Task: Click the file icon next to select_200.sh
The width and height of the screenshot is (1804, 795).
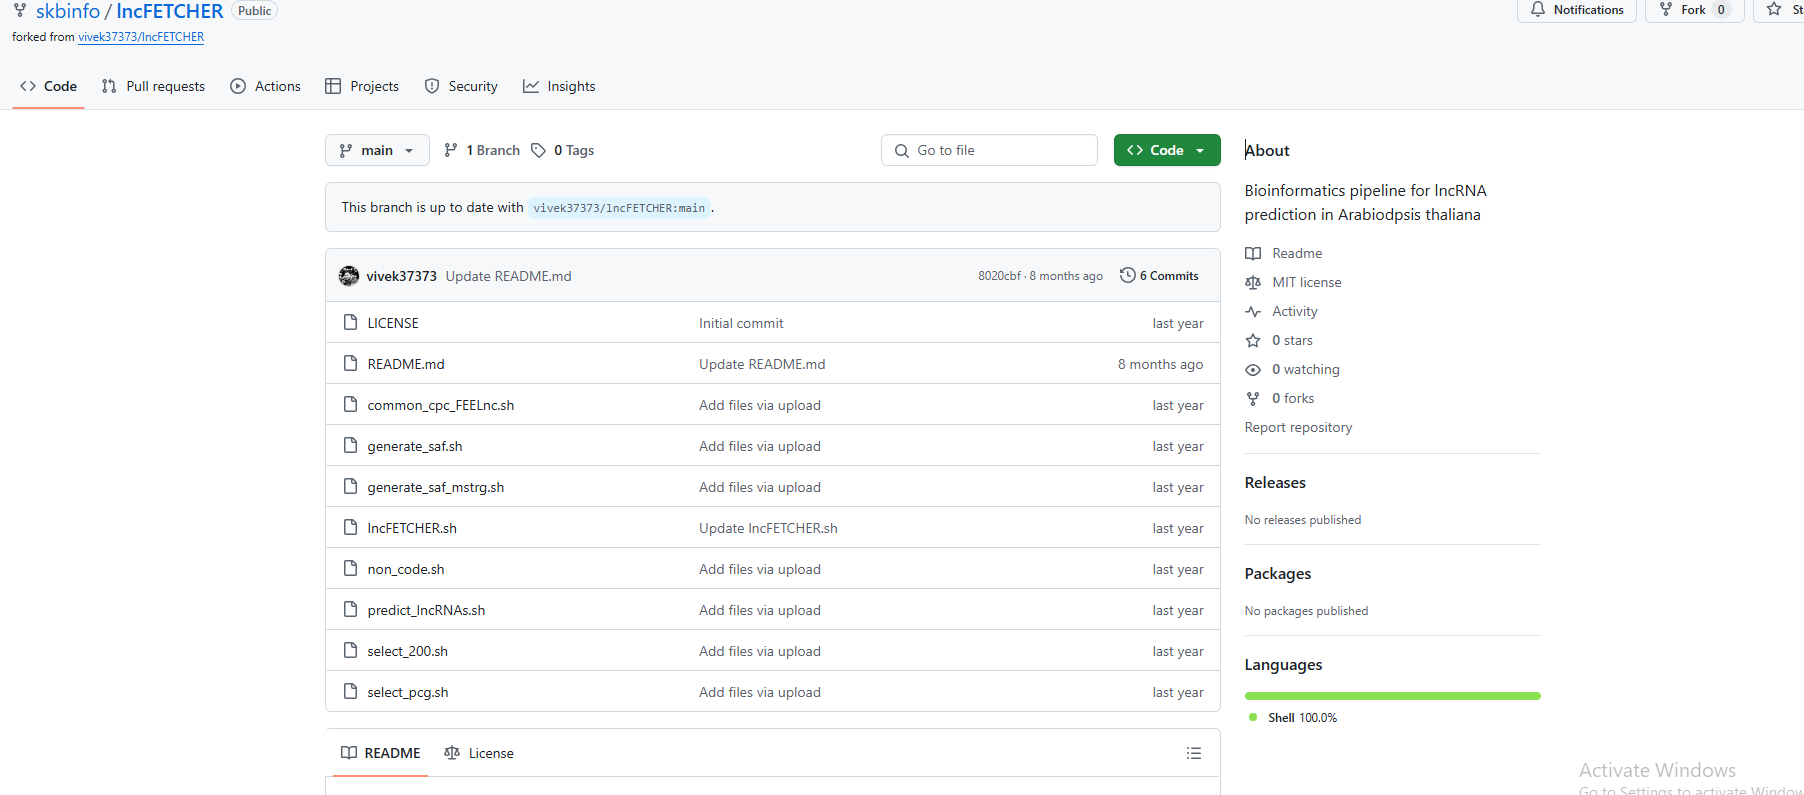Action: coord(350,650)
